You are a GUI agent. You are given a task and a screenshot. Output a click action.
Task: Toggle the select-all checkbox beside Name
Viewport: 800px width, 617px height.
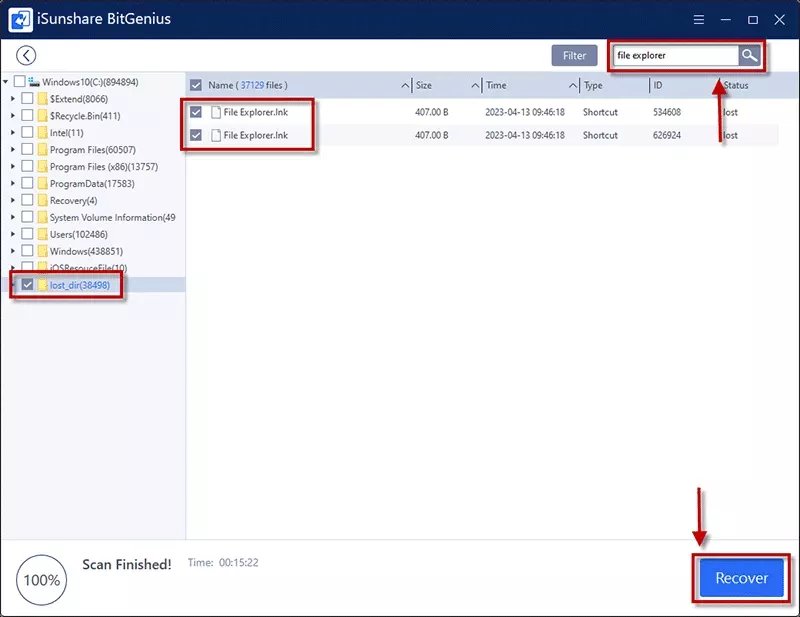(x=196, y=86)
